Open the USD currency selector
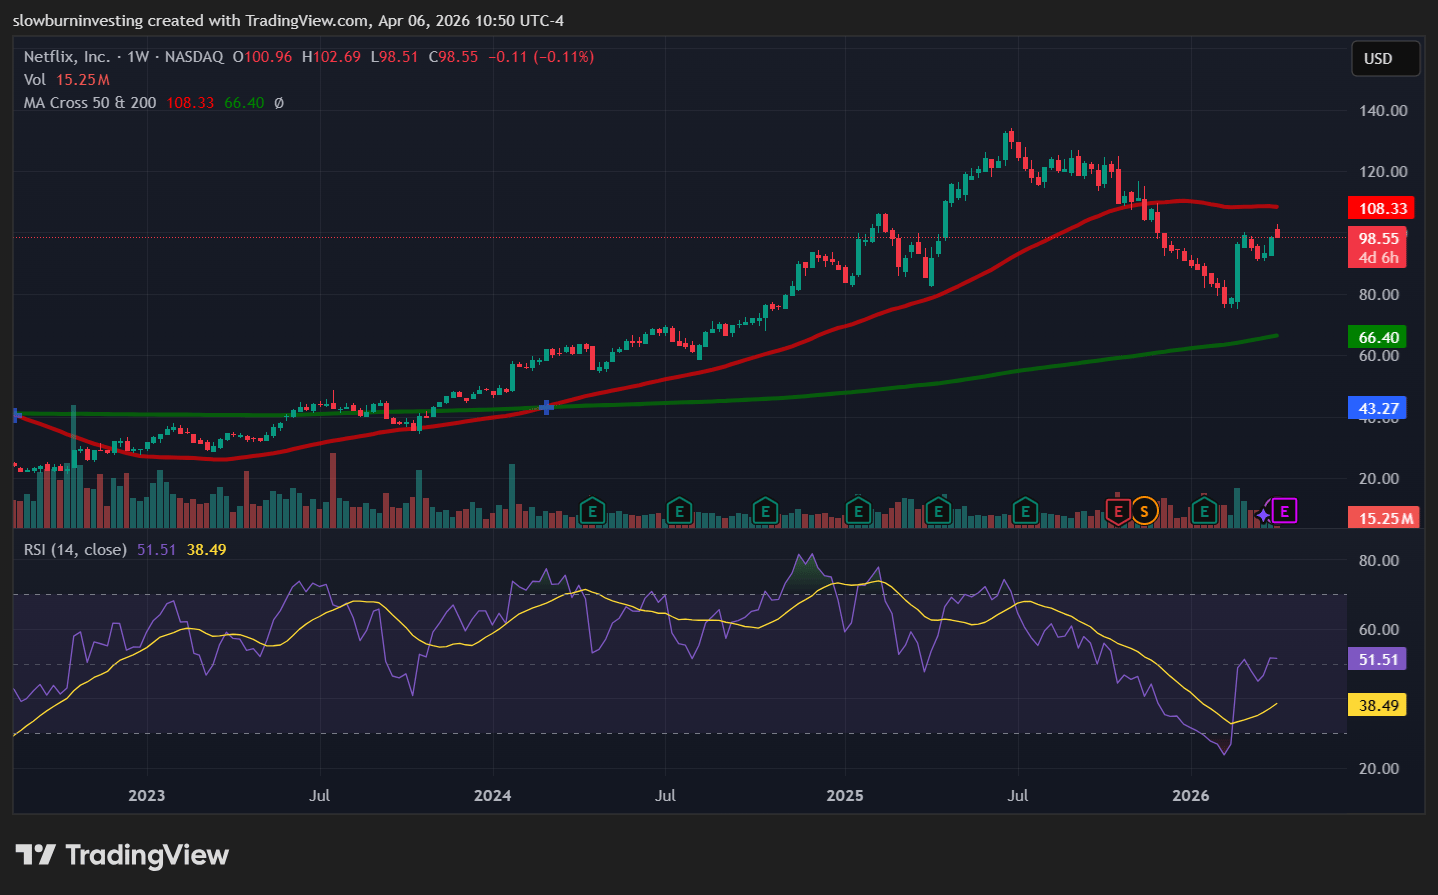This screenshot has width=1438, height=895. click(1385, 59)
